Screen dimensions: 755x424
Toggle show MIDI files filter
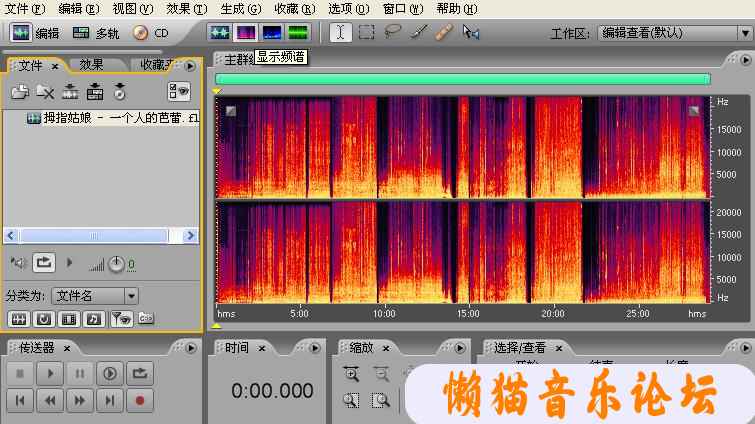pyautogui.click(x=94, y=319)
